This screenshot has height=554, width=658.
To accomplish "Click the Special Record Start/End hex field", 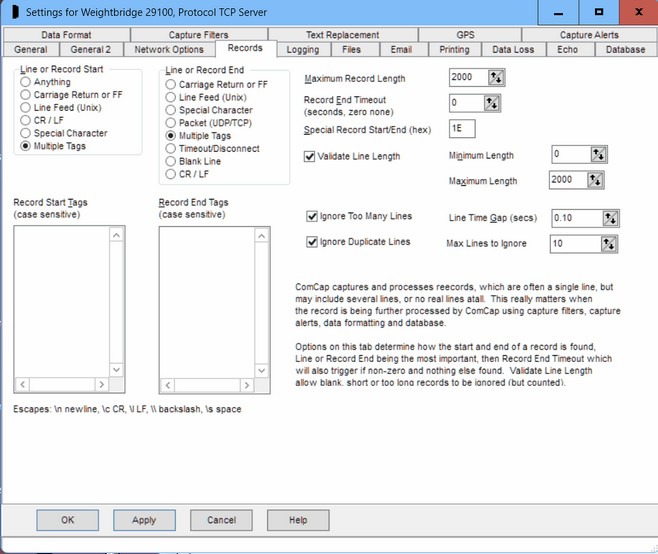I will [x=462, y=128].
